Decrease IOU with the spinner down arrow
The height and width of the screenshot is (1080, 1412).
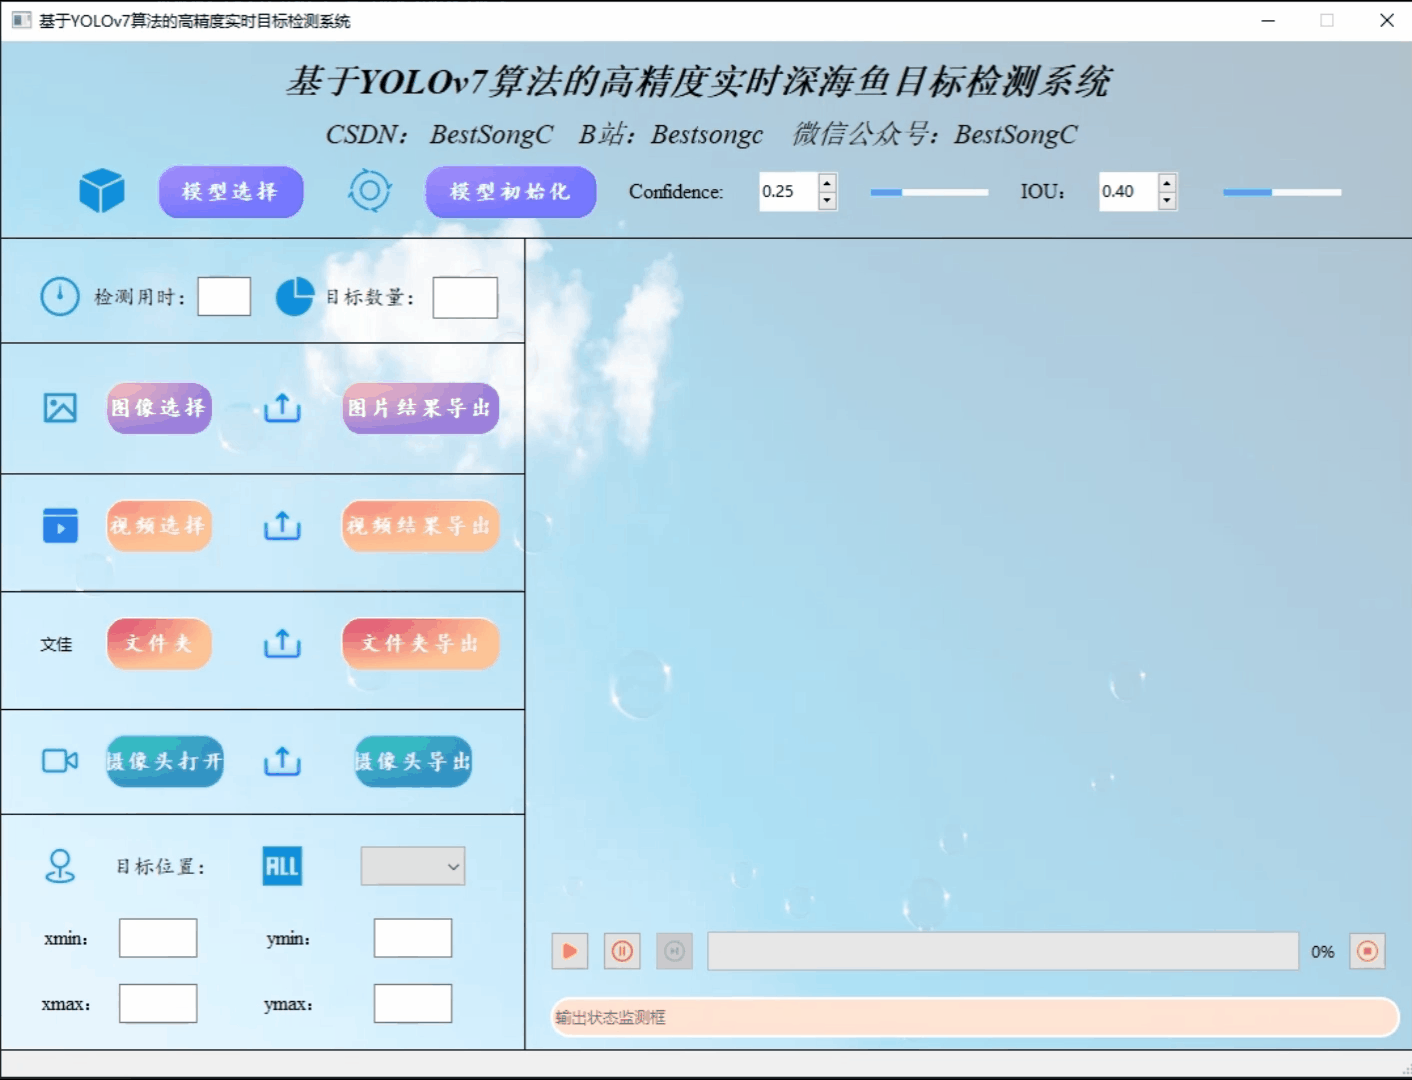click(x=1167, y=200)
